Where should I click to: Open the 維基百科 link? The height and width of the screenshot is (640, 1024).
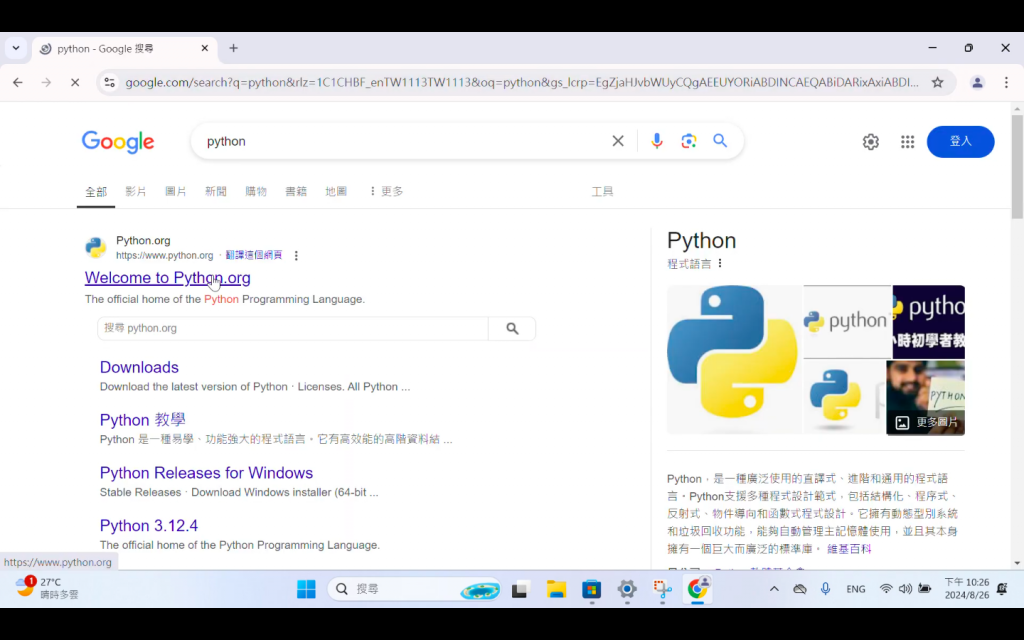click(x=849, y=549)
